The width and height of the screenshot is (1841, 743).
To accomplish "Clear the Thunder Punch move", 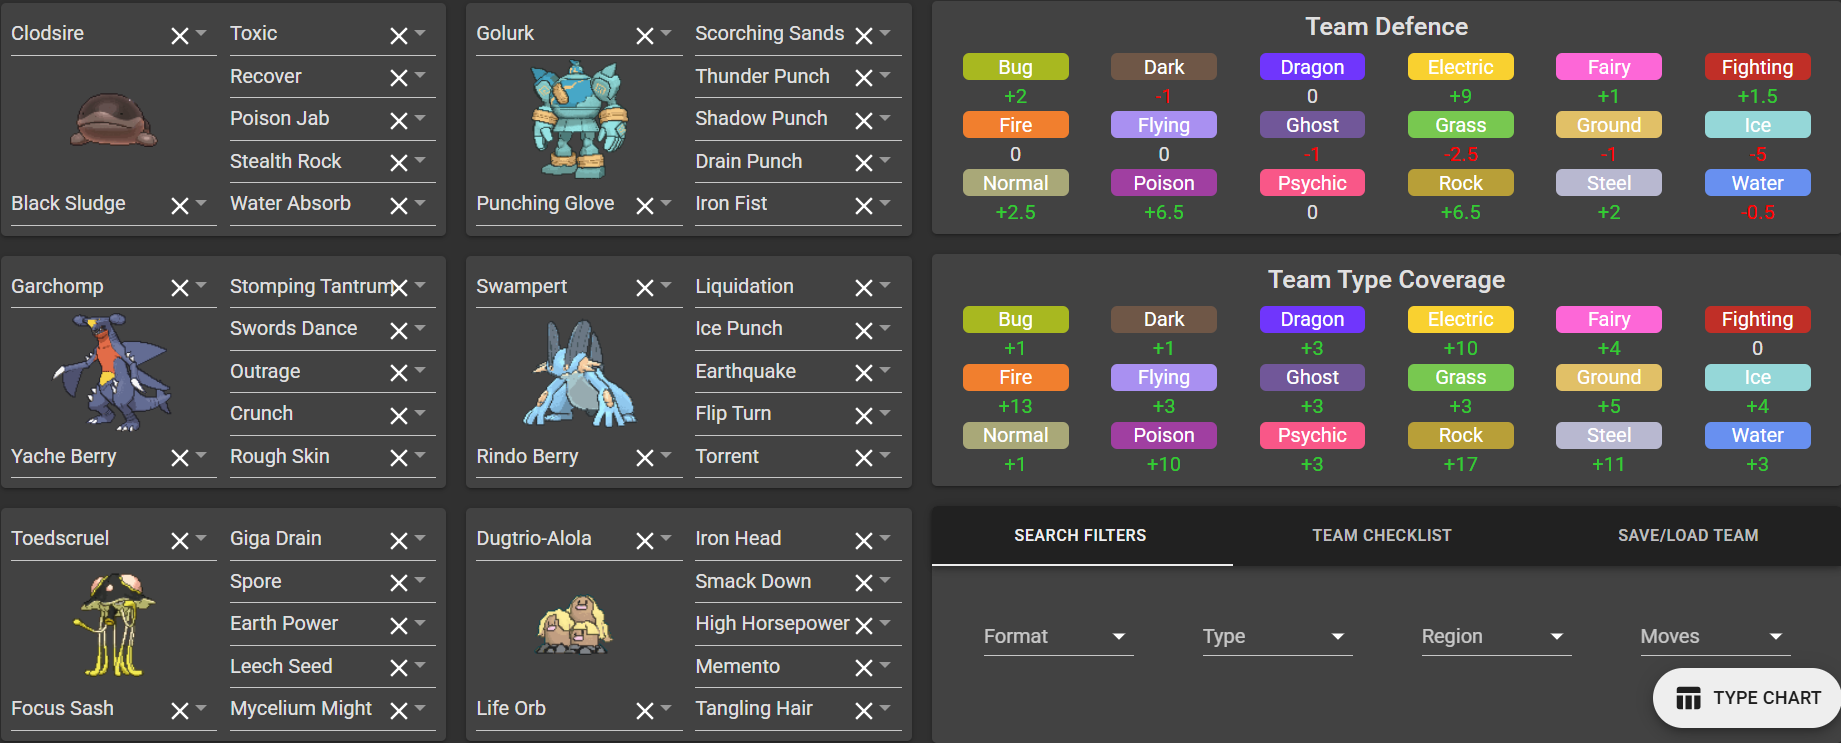I will 864,78.
